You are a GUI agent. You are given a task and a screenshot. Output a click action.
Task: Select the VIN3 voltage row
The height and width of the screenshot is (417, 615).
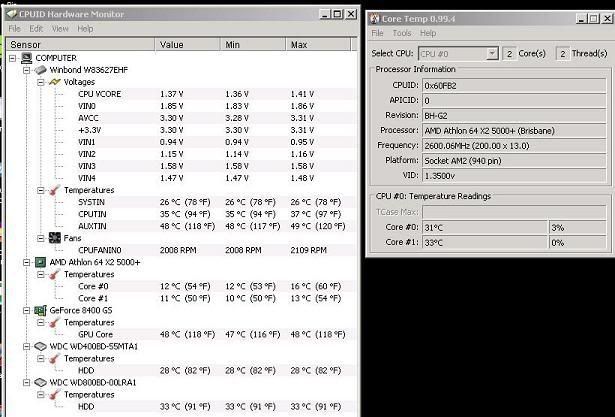tap(216, 166)
